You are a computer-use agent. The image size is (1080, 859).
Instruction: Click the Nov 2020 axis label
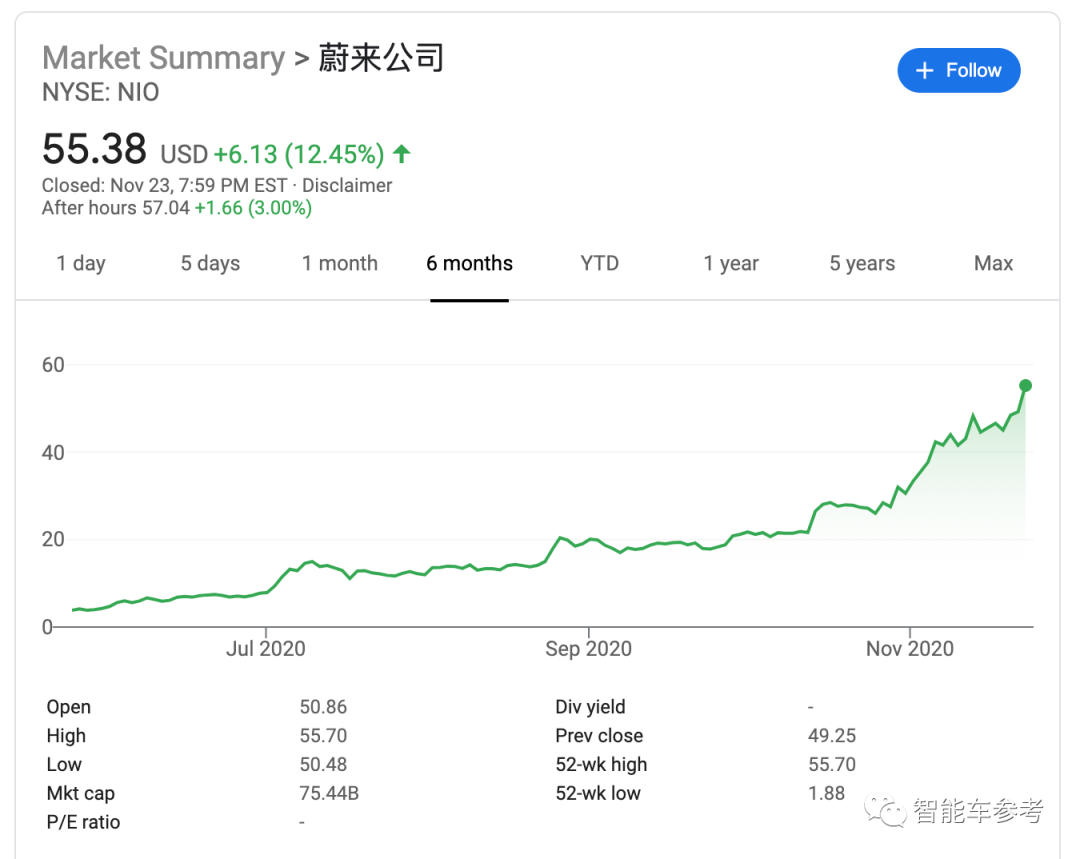pyautogui.click(x=910, y=648)
